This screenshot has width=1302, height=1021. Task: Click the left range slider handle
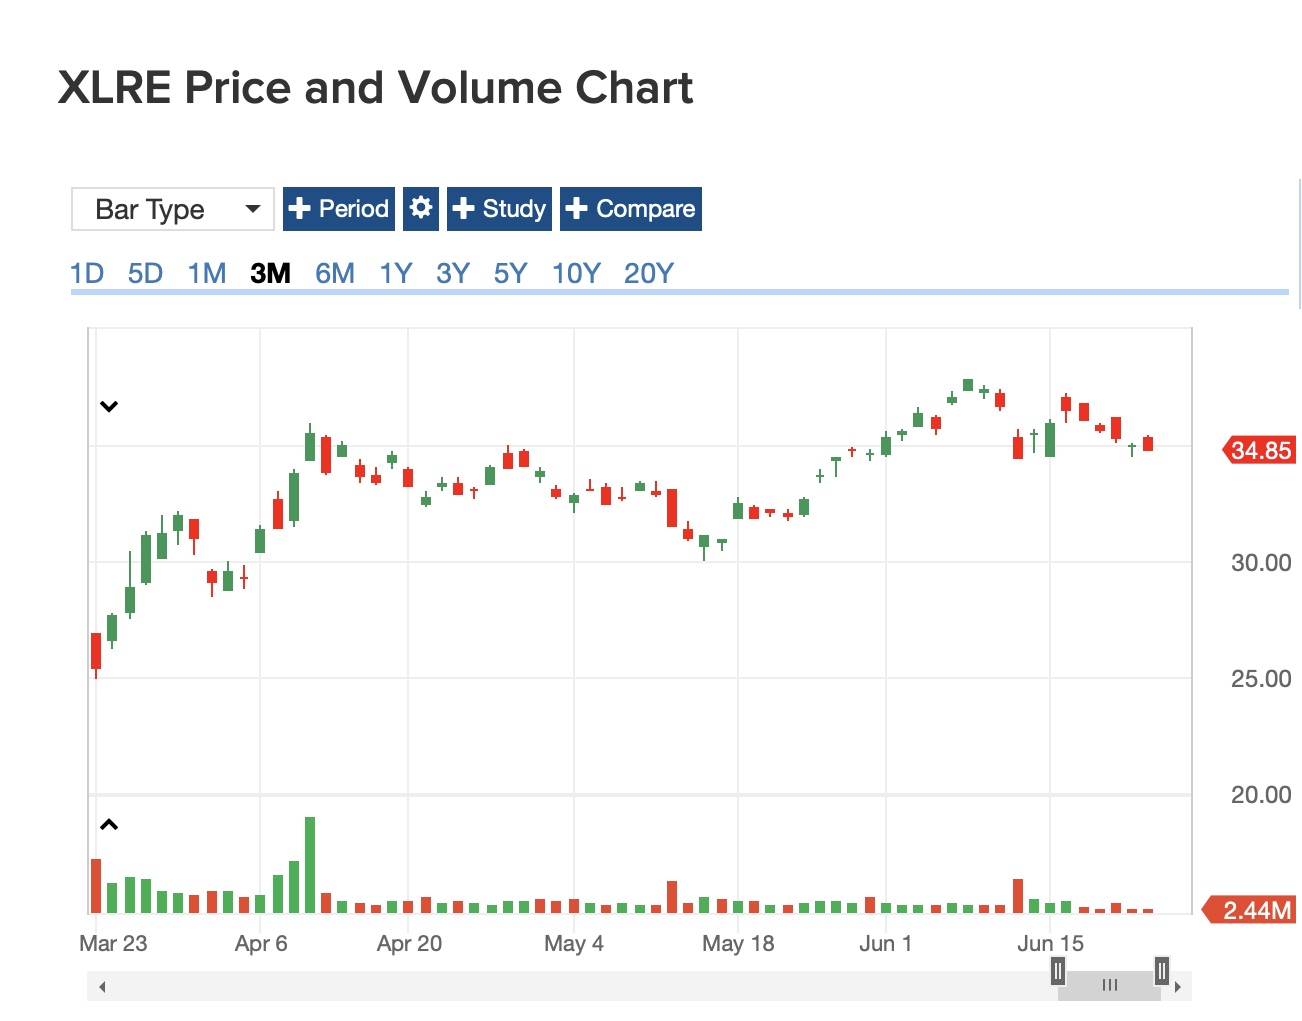pyautogui.click(x=1058, y=971)
